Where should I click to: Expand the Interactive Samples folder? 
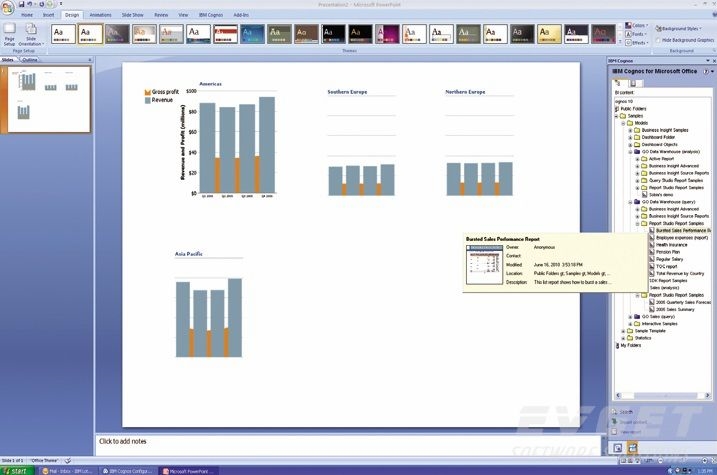pyautogui.click(x=630, y=324)
